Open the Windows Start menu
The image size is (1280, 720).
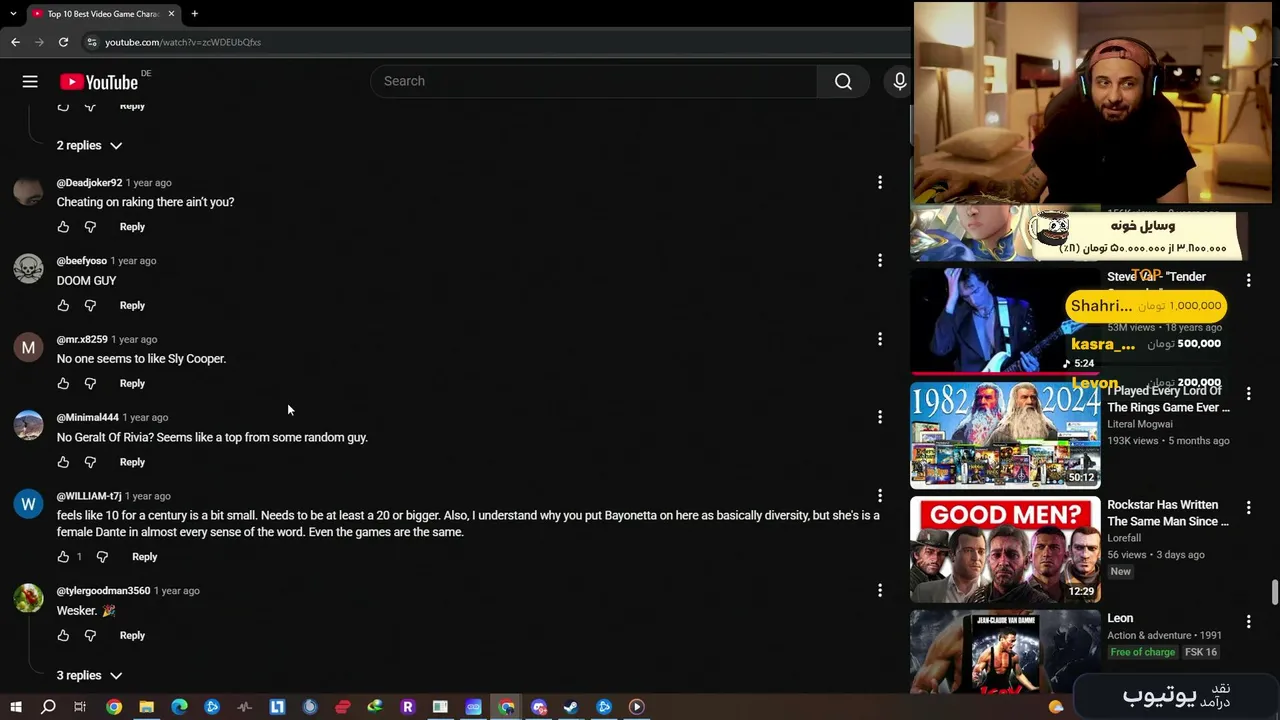click(x=15, y=707)
